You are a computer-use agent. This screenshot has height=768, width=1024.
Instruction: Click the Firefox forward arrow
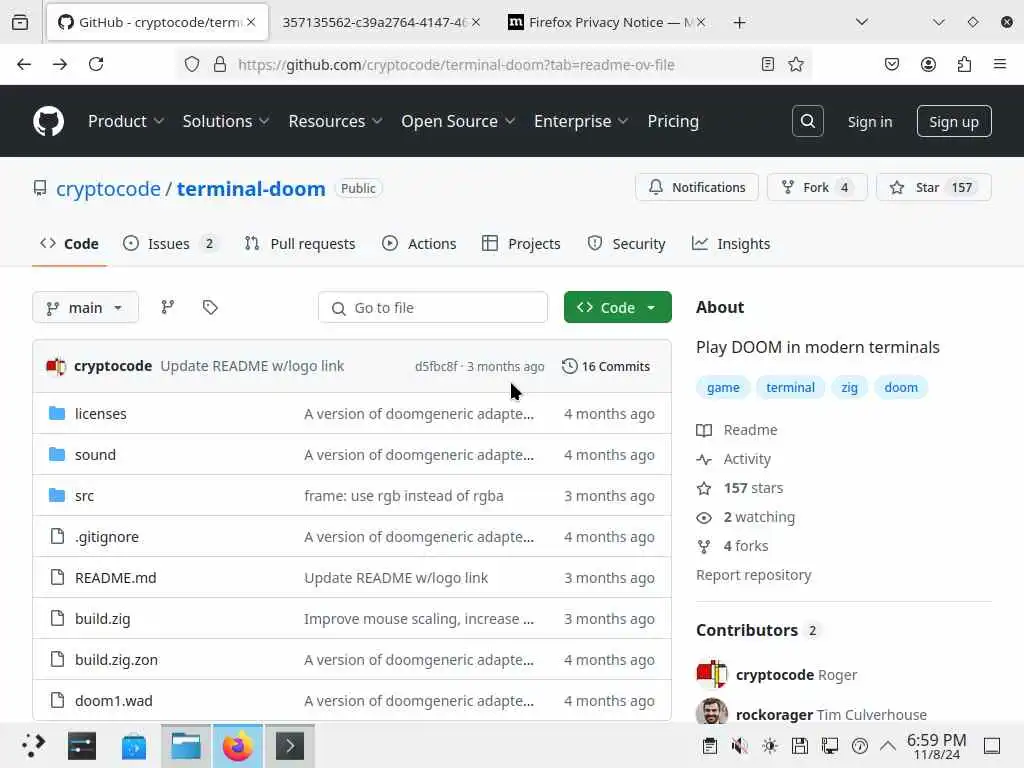[x=60, y=64]
